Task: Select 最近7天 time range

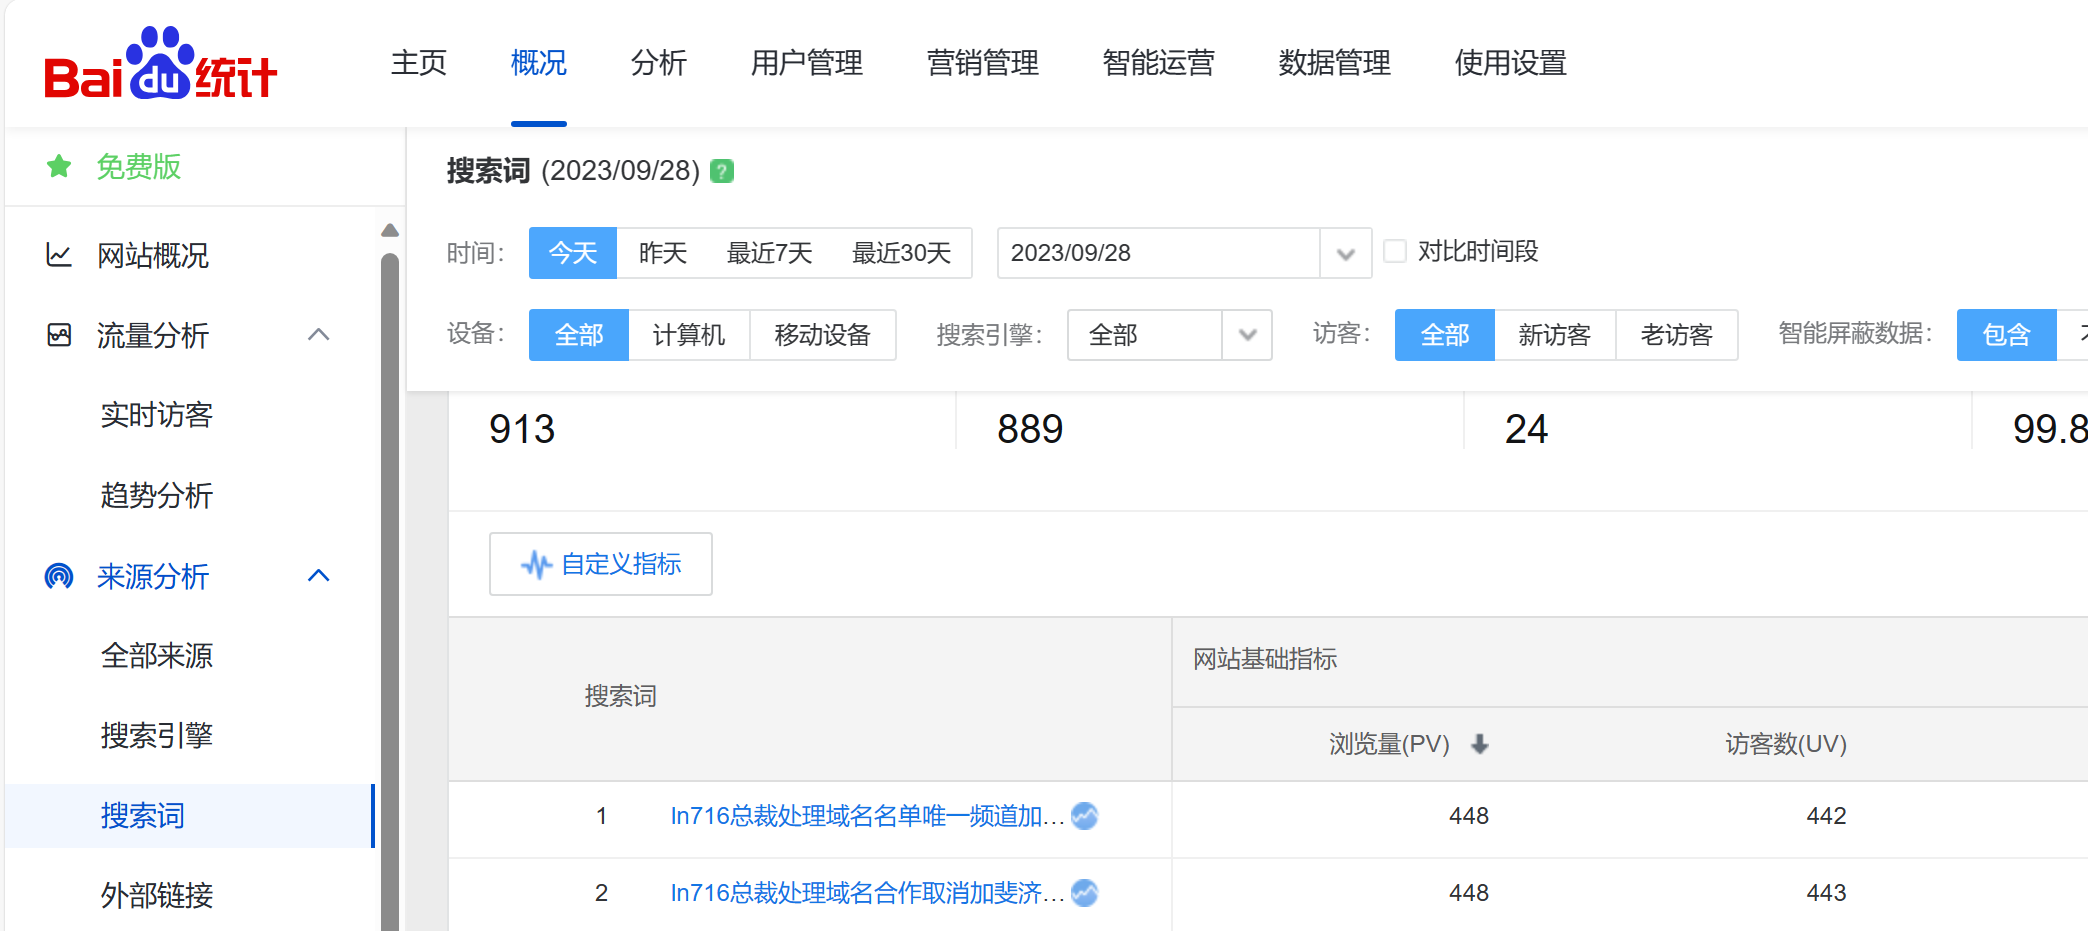Action: point(769,253)
